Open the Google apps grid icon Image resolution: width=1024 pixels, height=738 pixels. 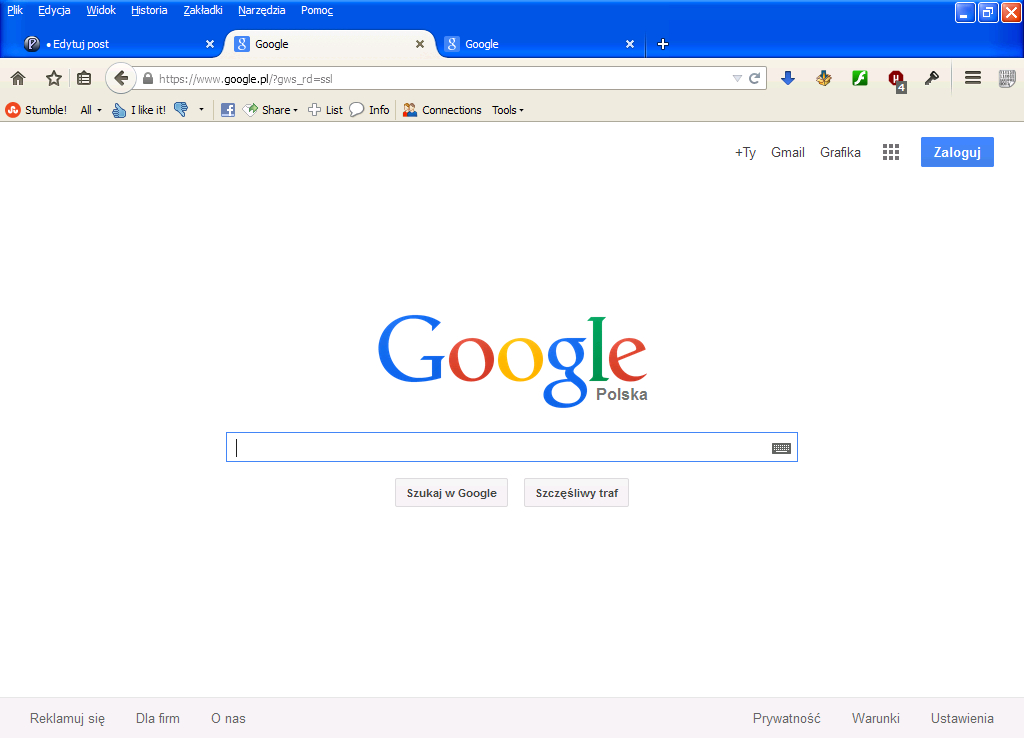[891, 152]
